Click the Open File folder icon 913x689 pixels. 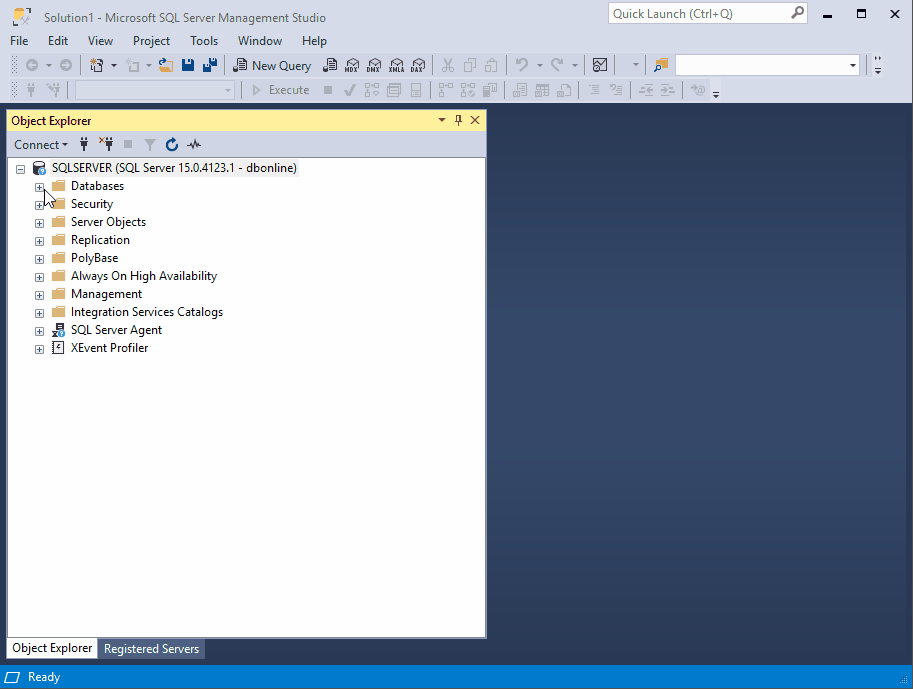tap(166, 65)
